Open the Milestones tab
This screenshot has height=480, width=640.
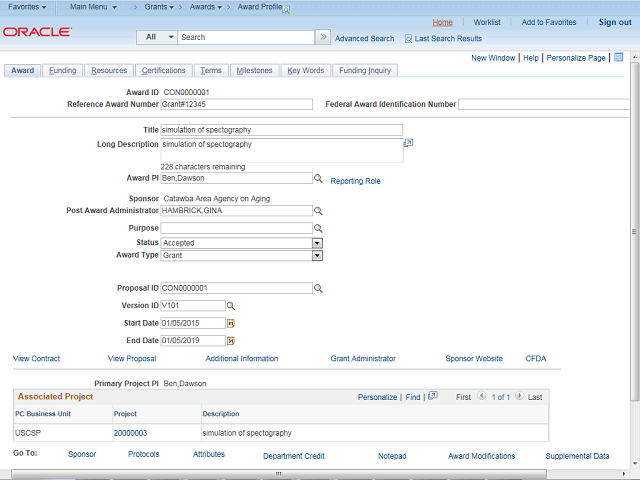click(x=254, y=71)
